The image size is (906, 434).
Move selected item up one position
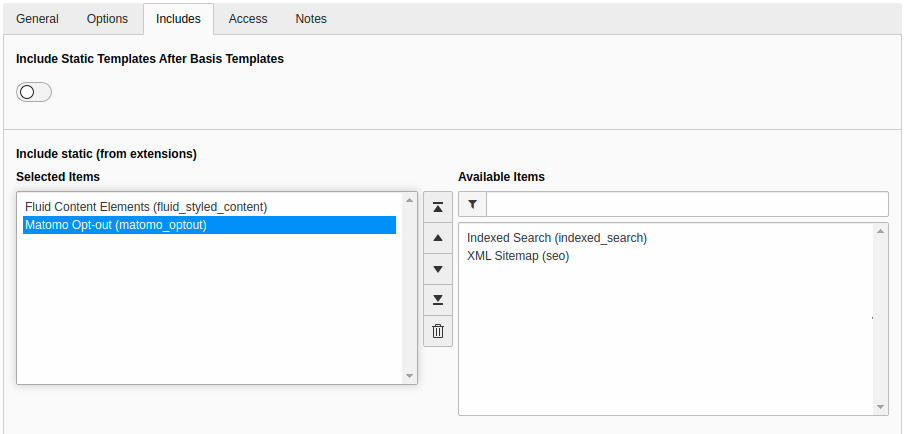click(x=438, y=238)
